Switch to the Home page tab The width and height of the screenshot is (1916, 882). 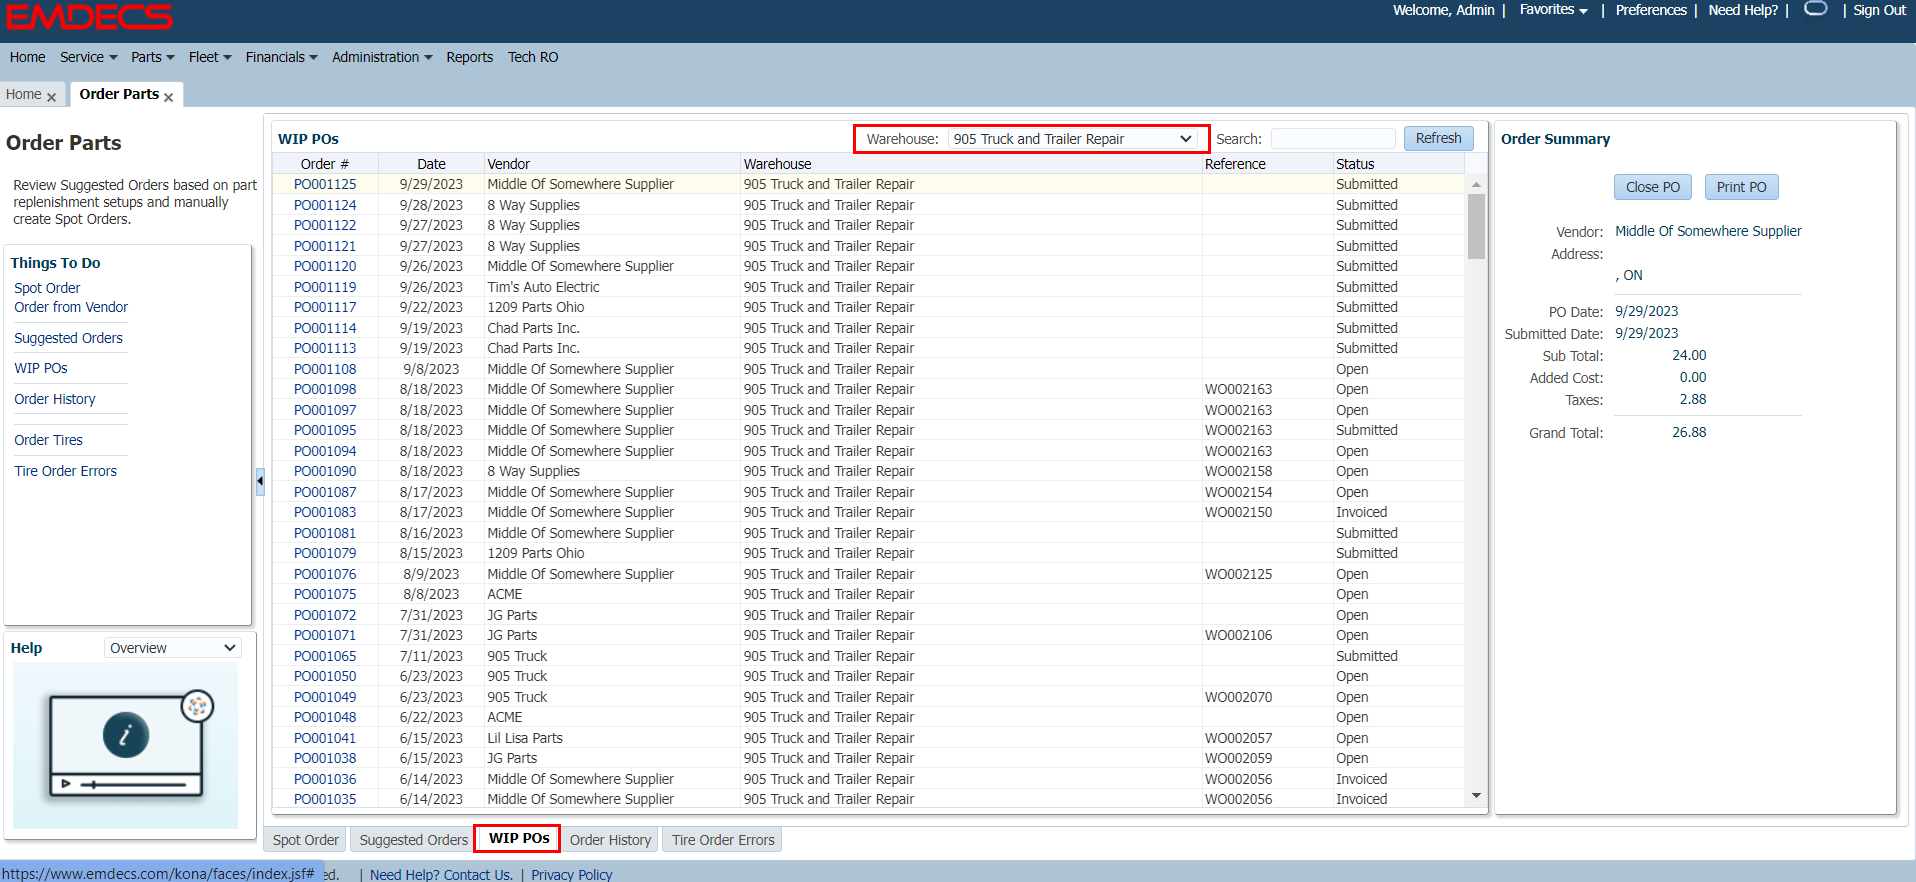coord(24,94)
